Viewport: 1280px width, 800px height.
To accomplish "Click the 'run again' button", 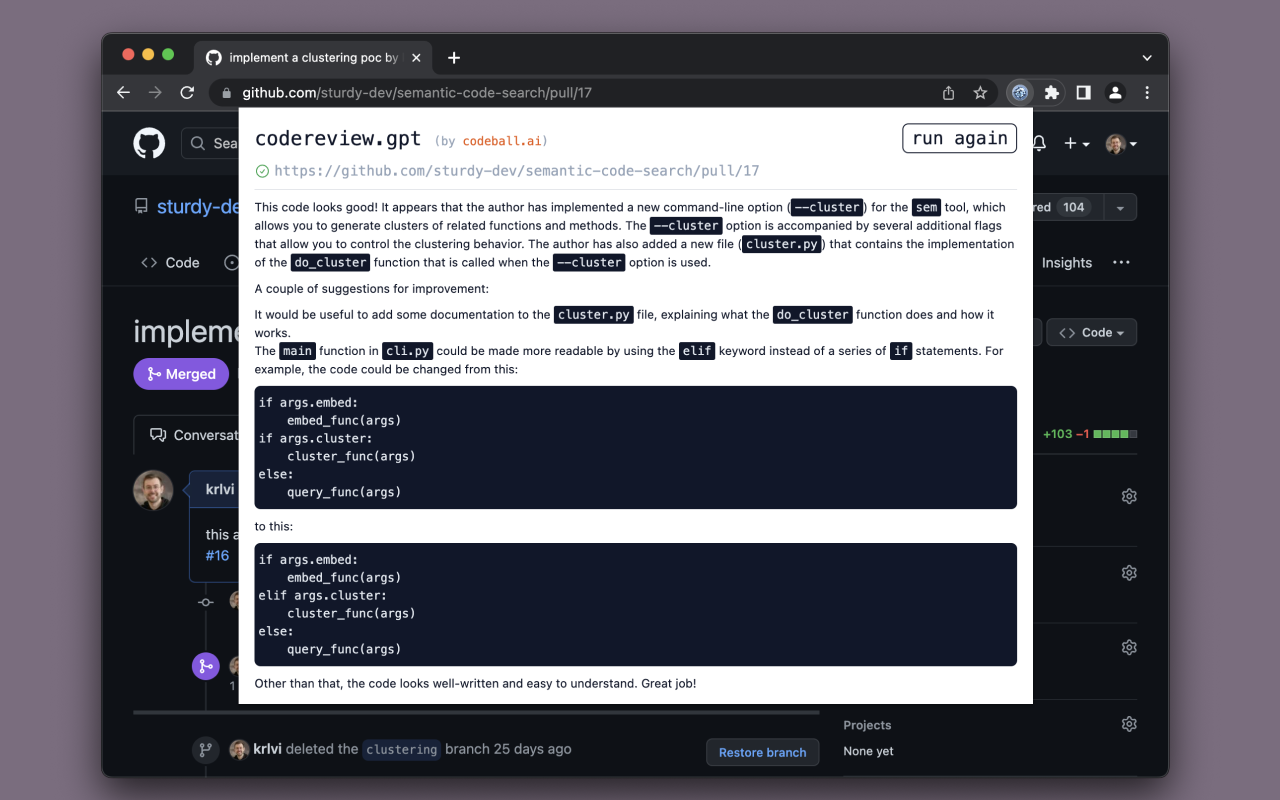I will [959, 138].
